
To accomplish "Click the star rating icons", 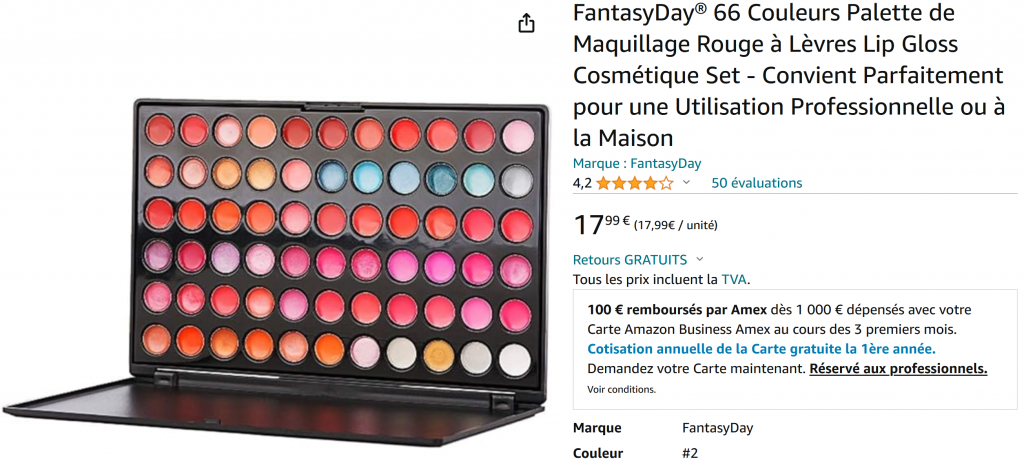I will (634, 183).
